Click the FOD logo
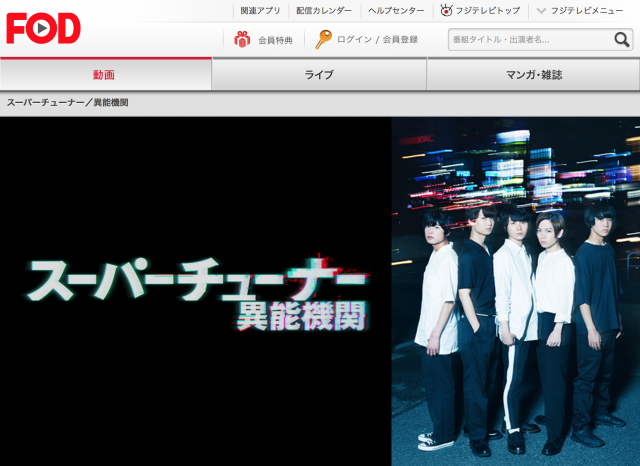The image size is (640, 466). click(x=43, y=28)
